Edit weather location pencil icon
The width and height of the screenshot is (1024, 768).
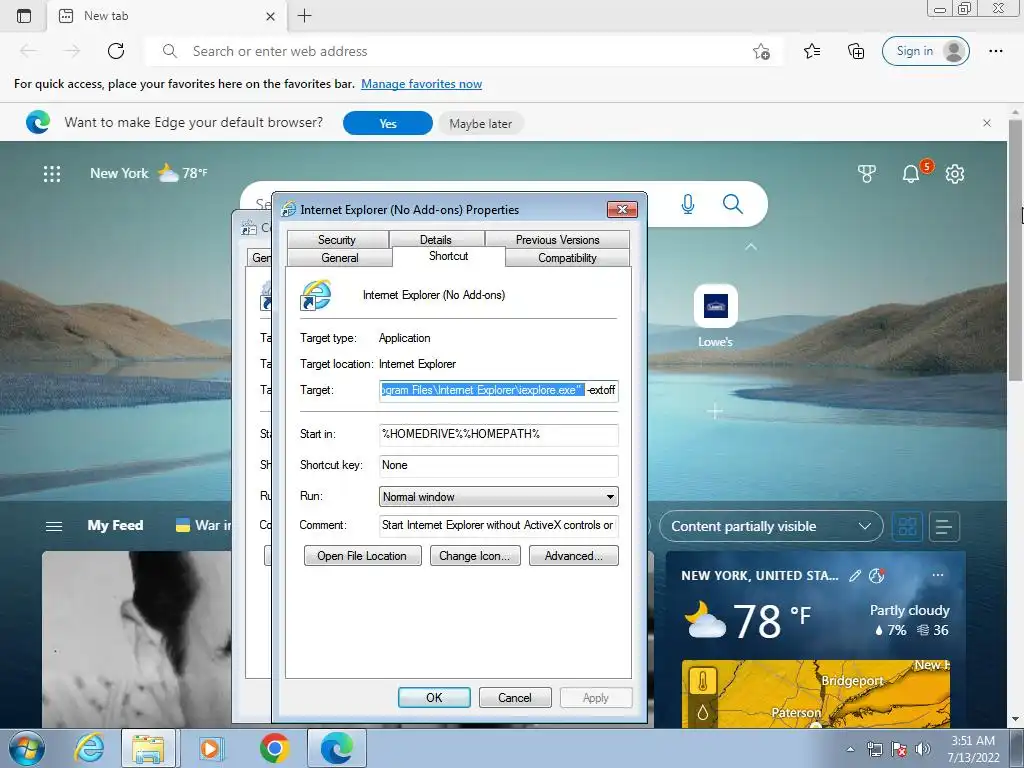coord(854,575)
